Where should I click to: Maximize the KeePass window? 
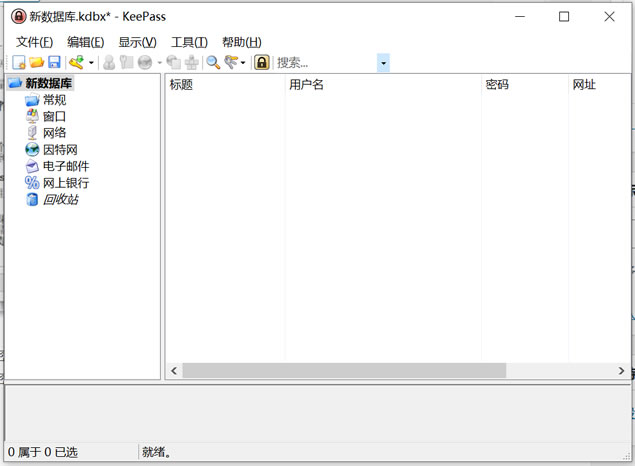point(564,17)
